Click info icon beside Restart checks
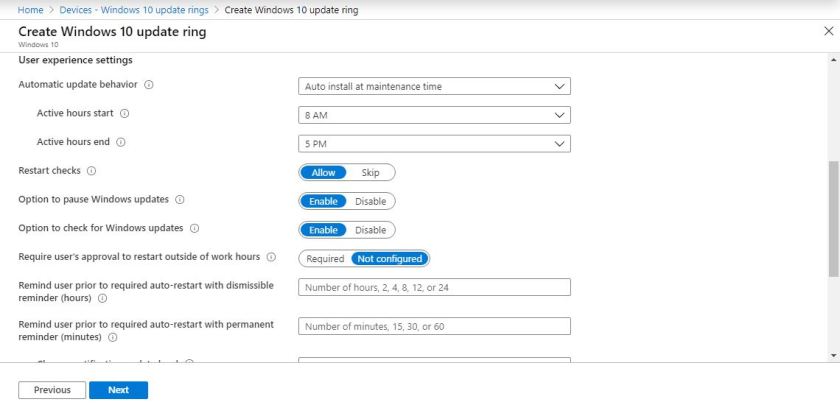840x416 pixels. click(91, 172)
